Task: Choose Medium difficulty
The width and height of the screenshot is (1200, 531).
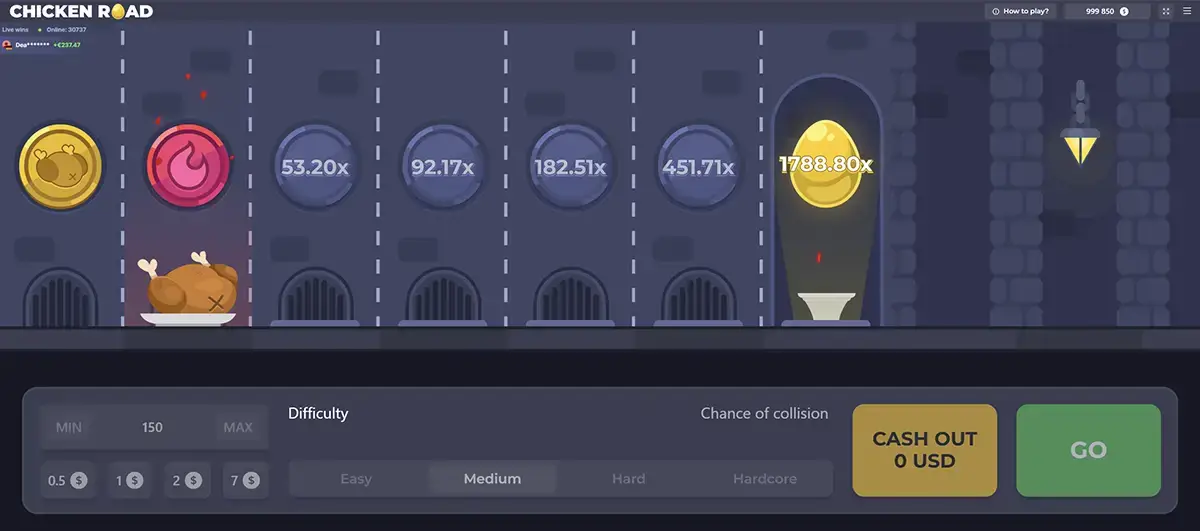Action: pos(492,479)
